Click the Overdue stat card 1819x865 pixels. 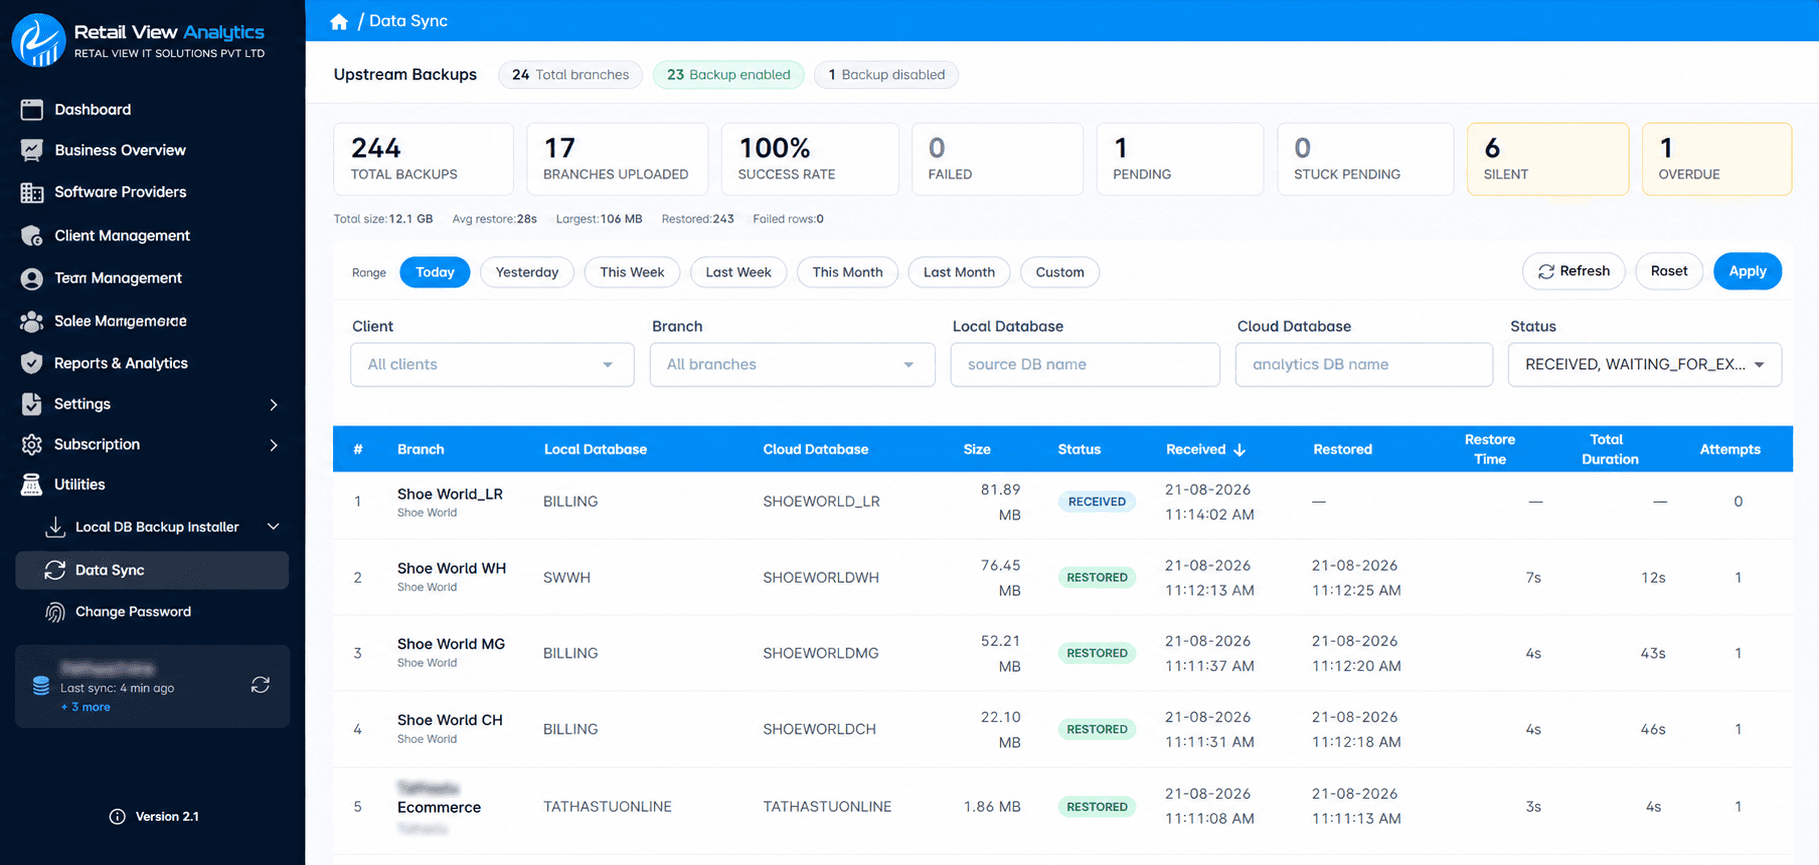[1717, 159]
